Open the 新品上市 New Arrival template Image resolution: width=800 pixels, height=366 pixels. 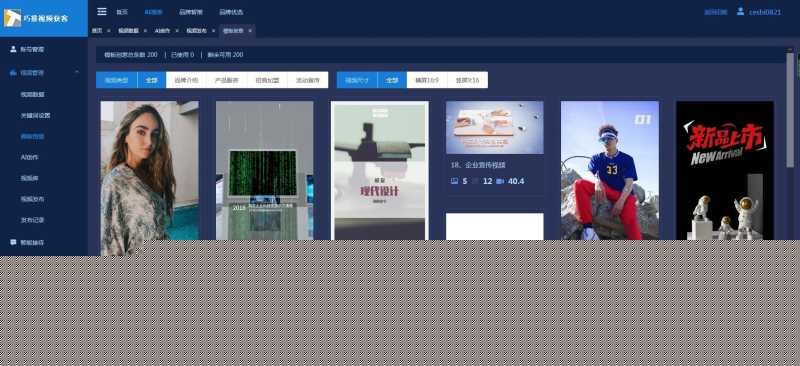coord(725,170)
